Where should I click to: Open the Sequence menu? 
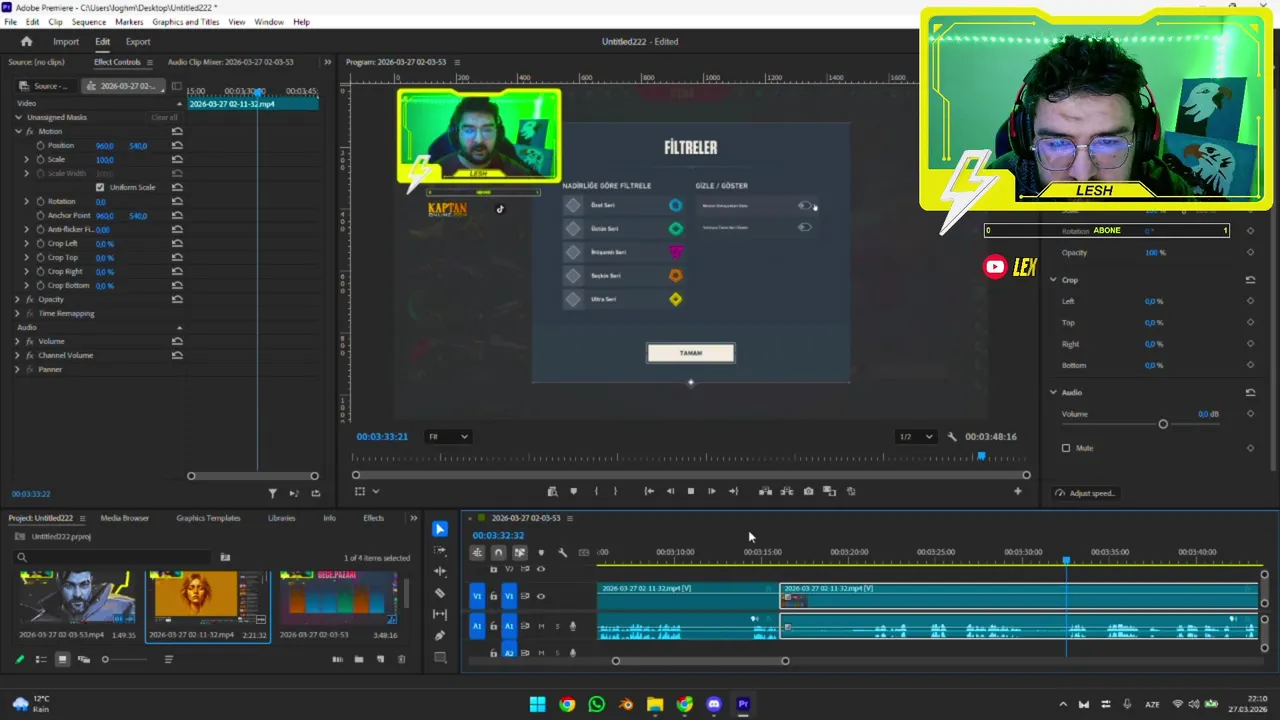point(89,22)
